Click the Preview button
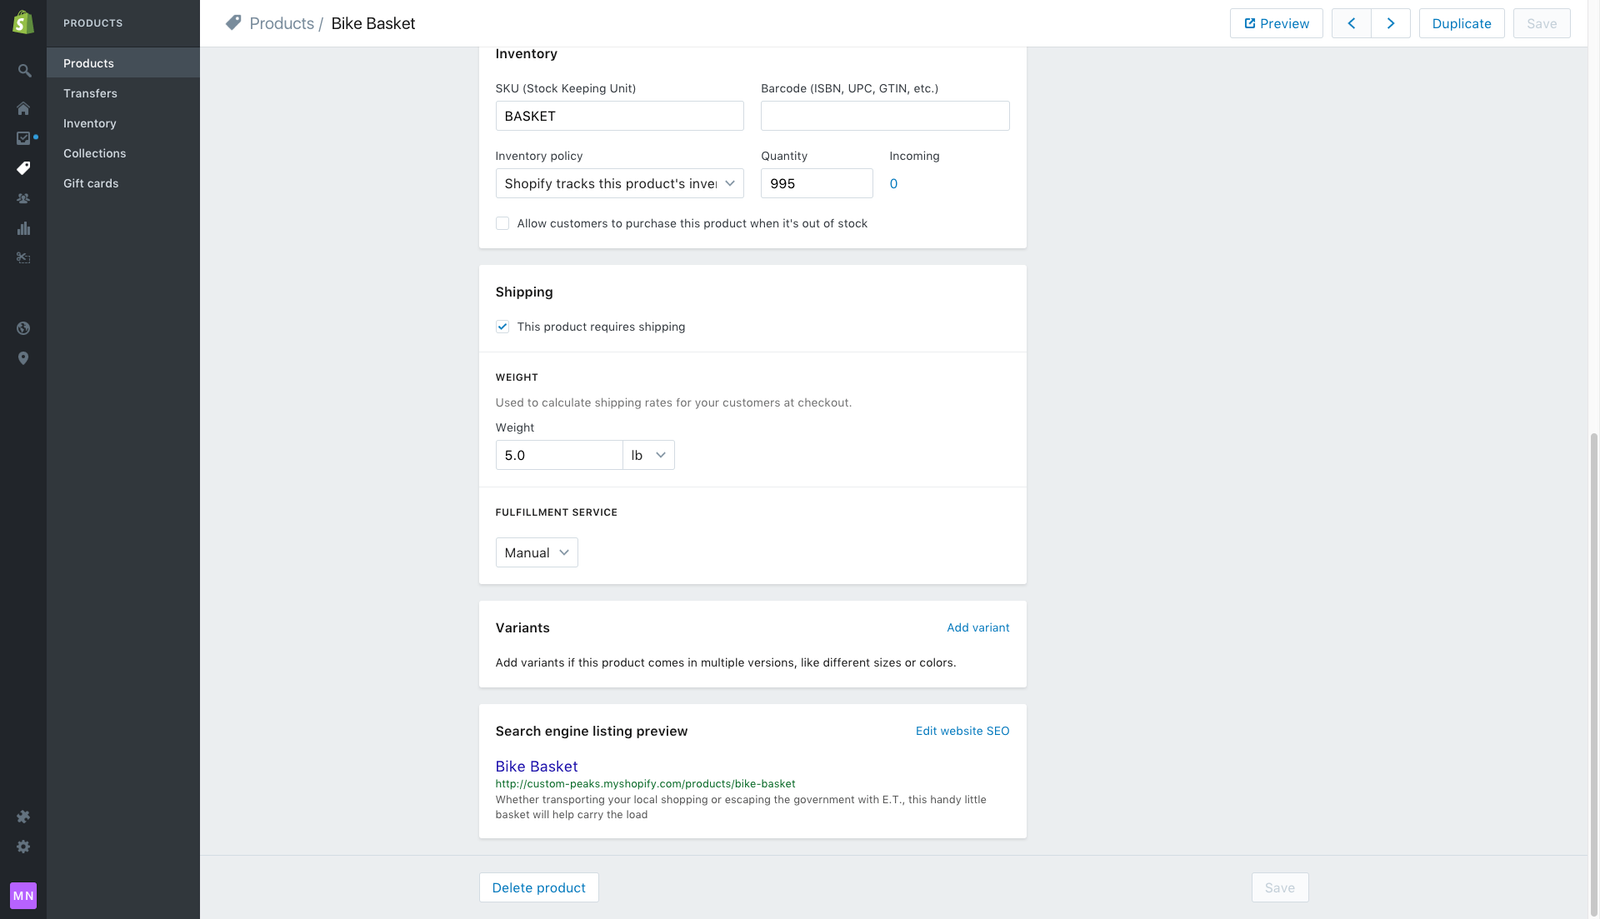Viewport: 1600px width, 919px height. point(1276,23)
